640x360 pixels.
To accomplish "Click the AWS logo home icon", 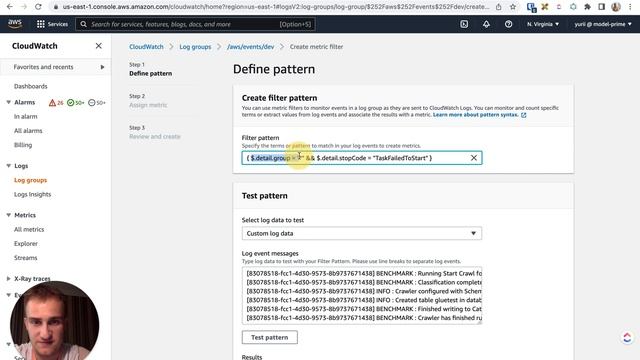I will point(15,24).
